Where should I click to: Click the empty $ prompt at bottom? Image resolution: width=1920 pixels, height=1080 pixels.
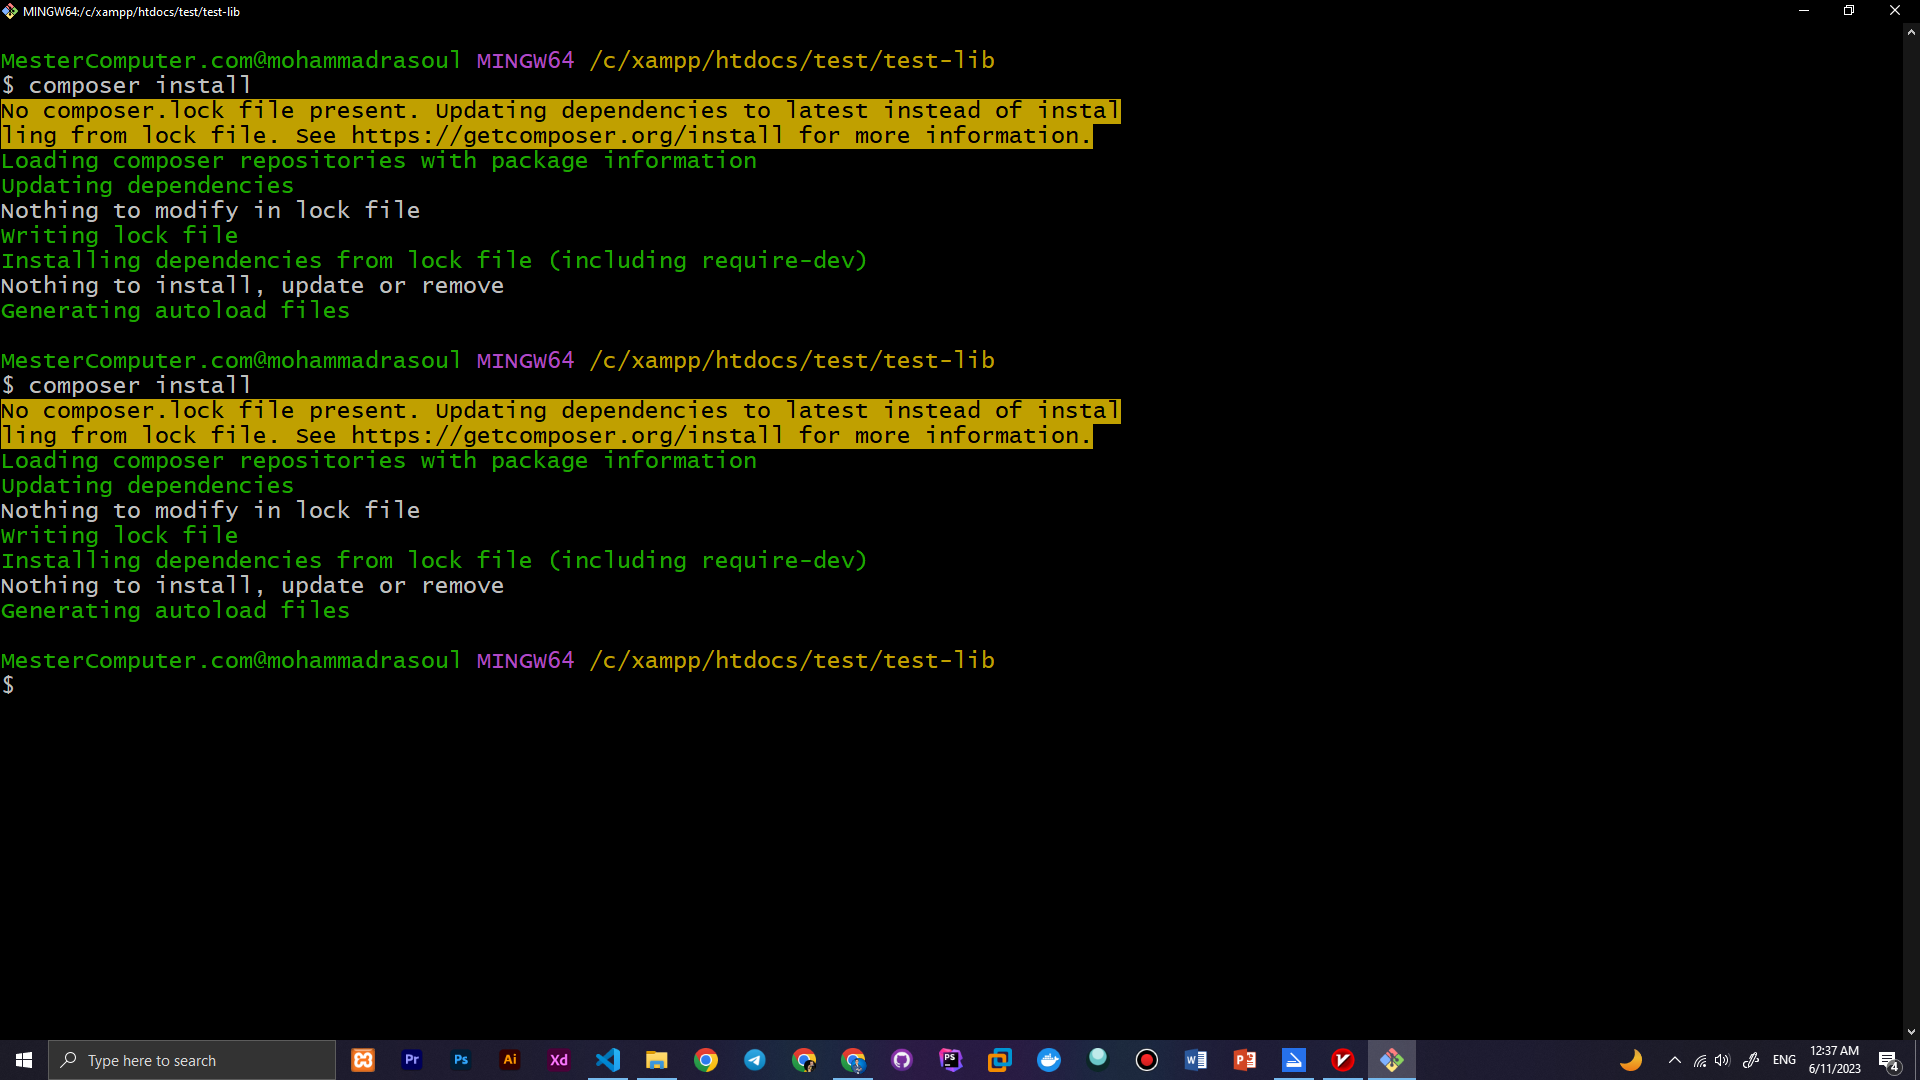[8, 685]
